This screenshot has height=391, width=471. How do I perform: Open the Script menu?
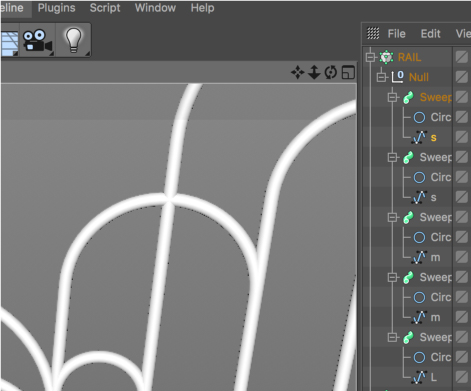105,8
